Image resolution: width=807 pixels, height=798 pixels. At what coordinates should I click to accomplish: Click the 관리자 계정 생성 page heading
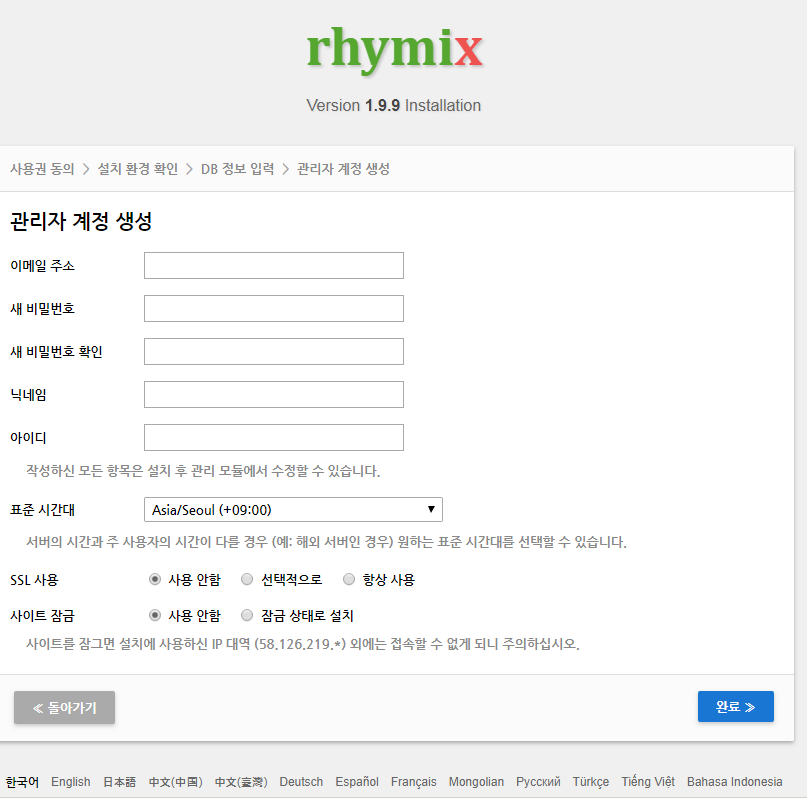[x=81, y=221]
